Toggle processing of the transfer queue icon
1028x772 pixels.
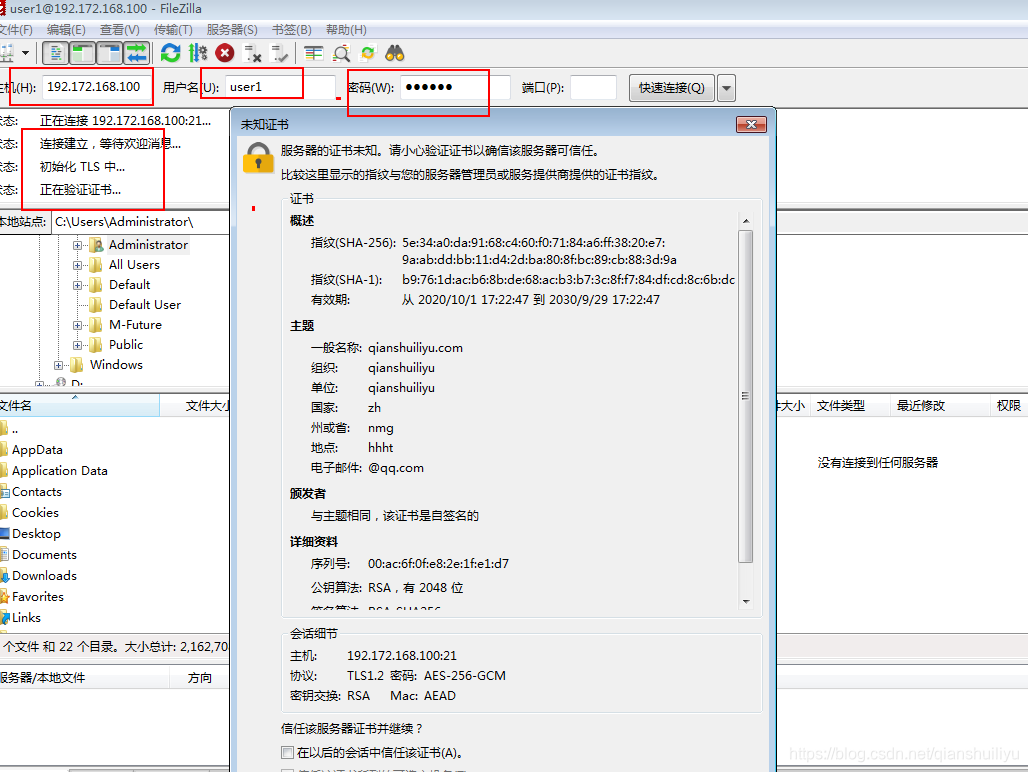[198, 53]
